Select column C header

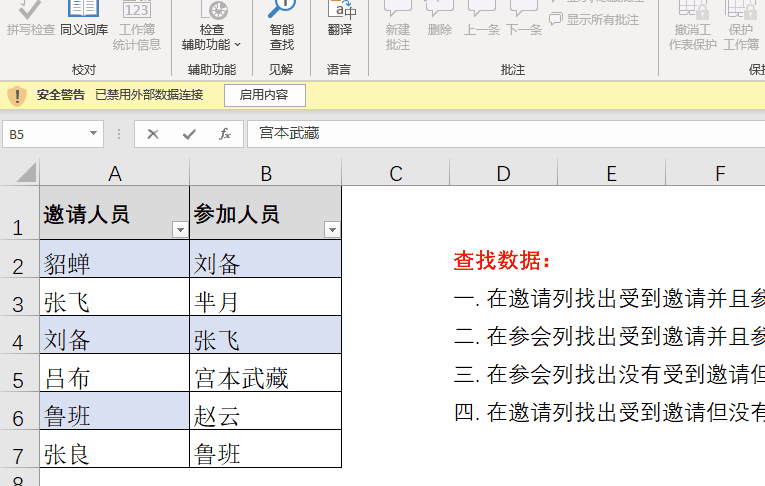coord(396,173)
